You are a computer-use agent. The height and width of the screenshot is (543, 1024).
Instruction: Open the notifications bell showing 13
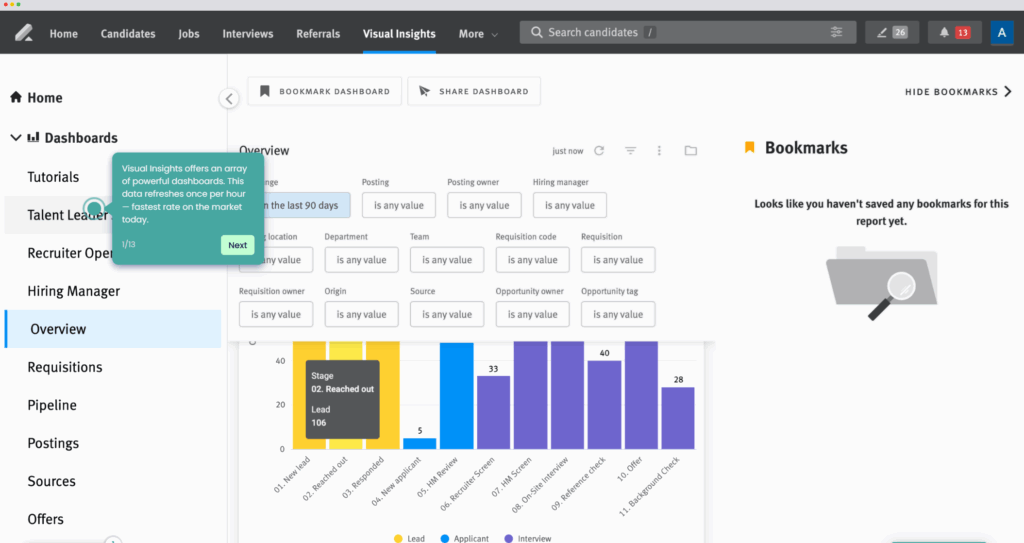[x=954, y=32]
